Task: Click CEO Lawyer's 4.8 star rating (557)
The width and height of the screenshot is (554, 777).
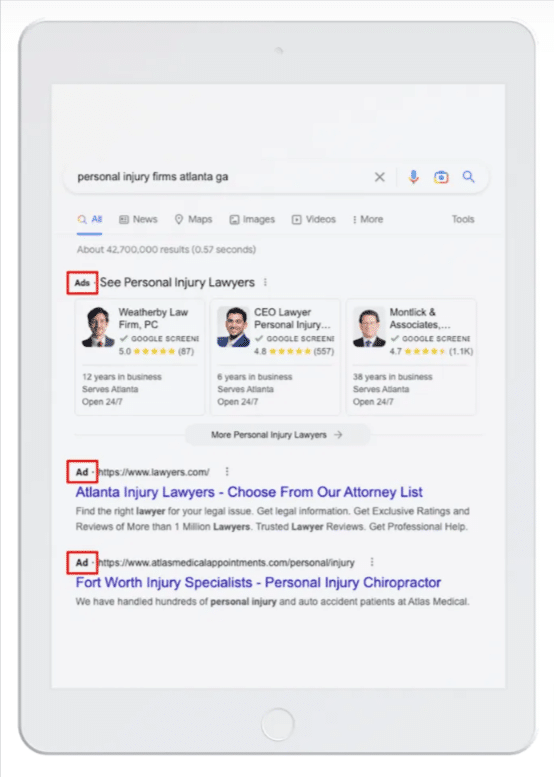Action: (294, 351)
